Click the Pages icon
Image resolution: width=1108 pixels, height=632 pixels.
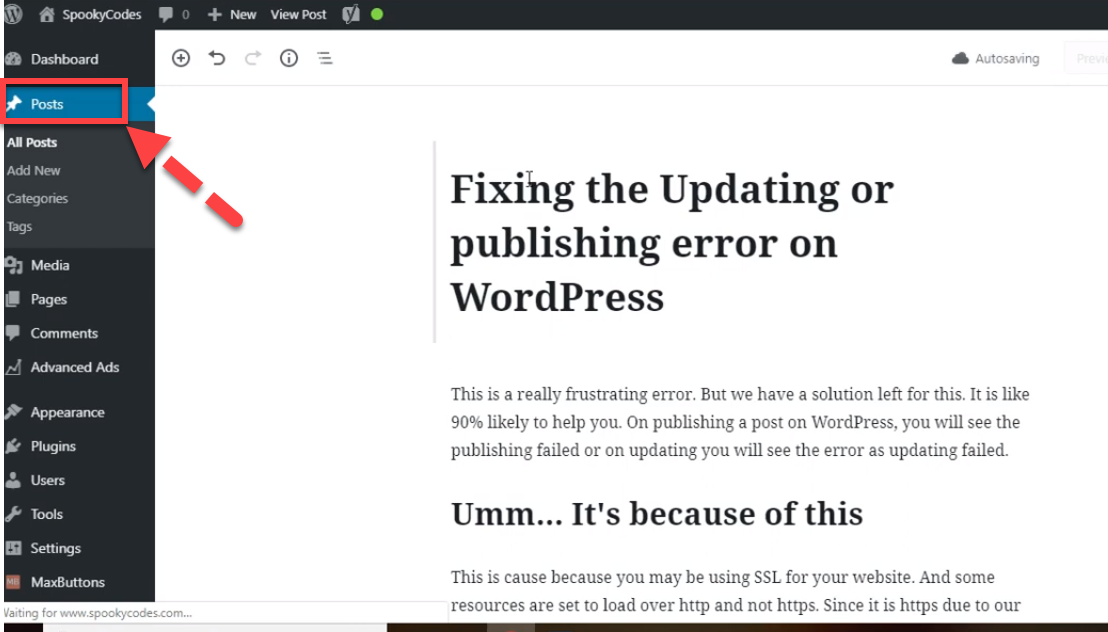(x=13, y=299)
